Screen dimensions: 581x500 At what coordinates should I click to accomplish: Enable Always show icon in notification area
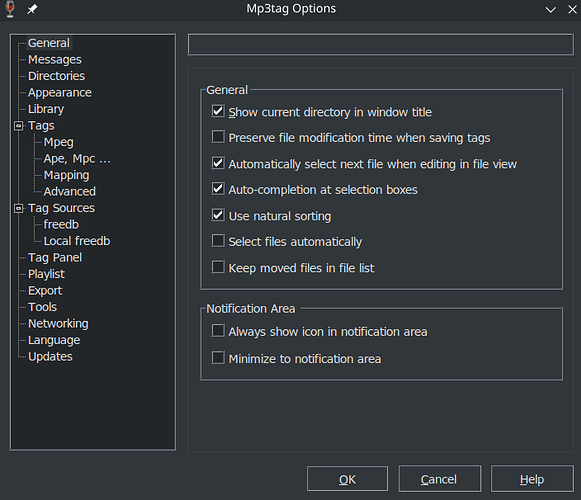point(218,330)
